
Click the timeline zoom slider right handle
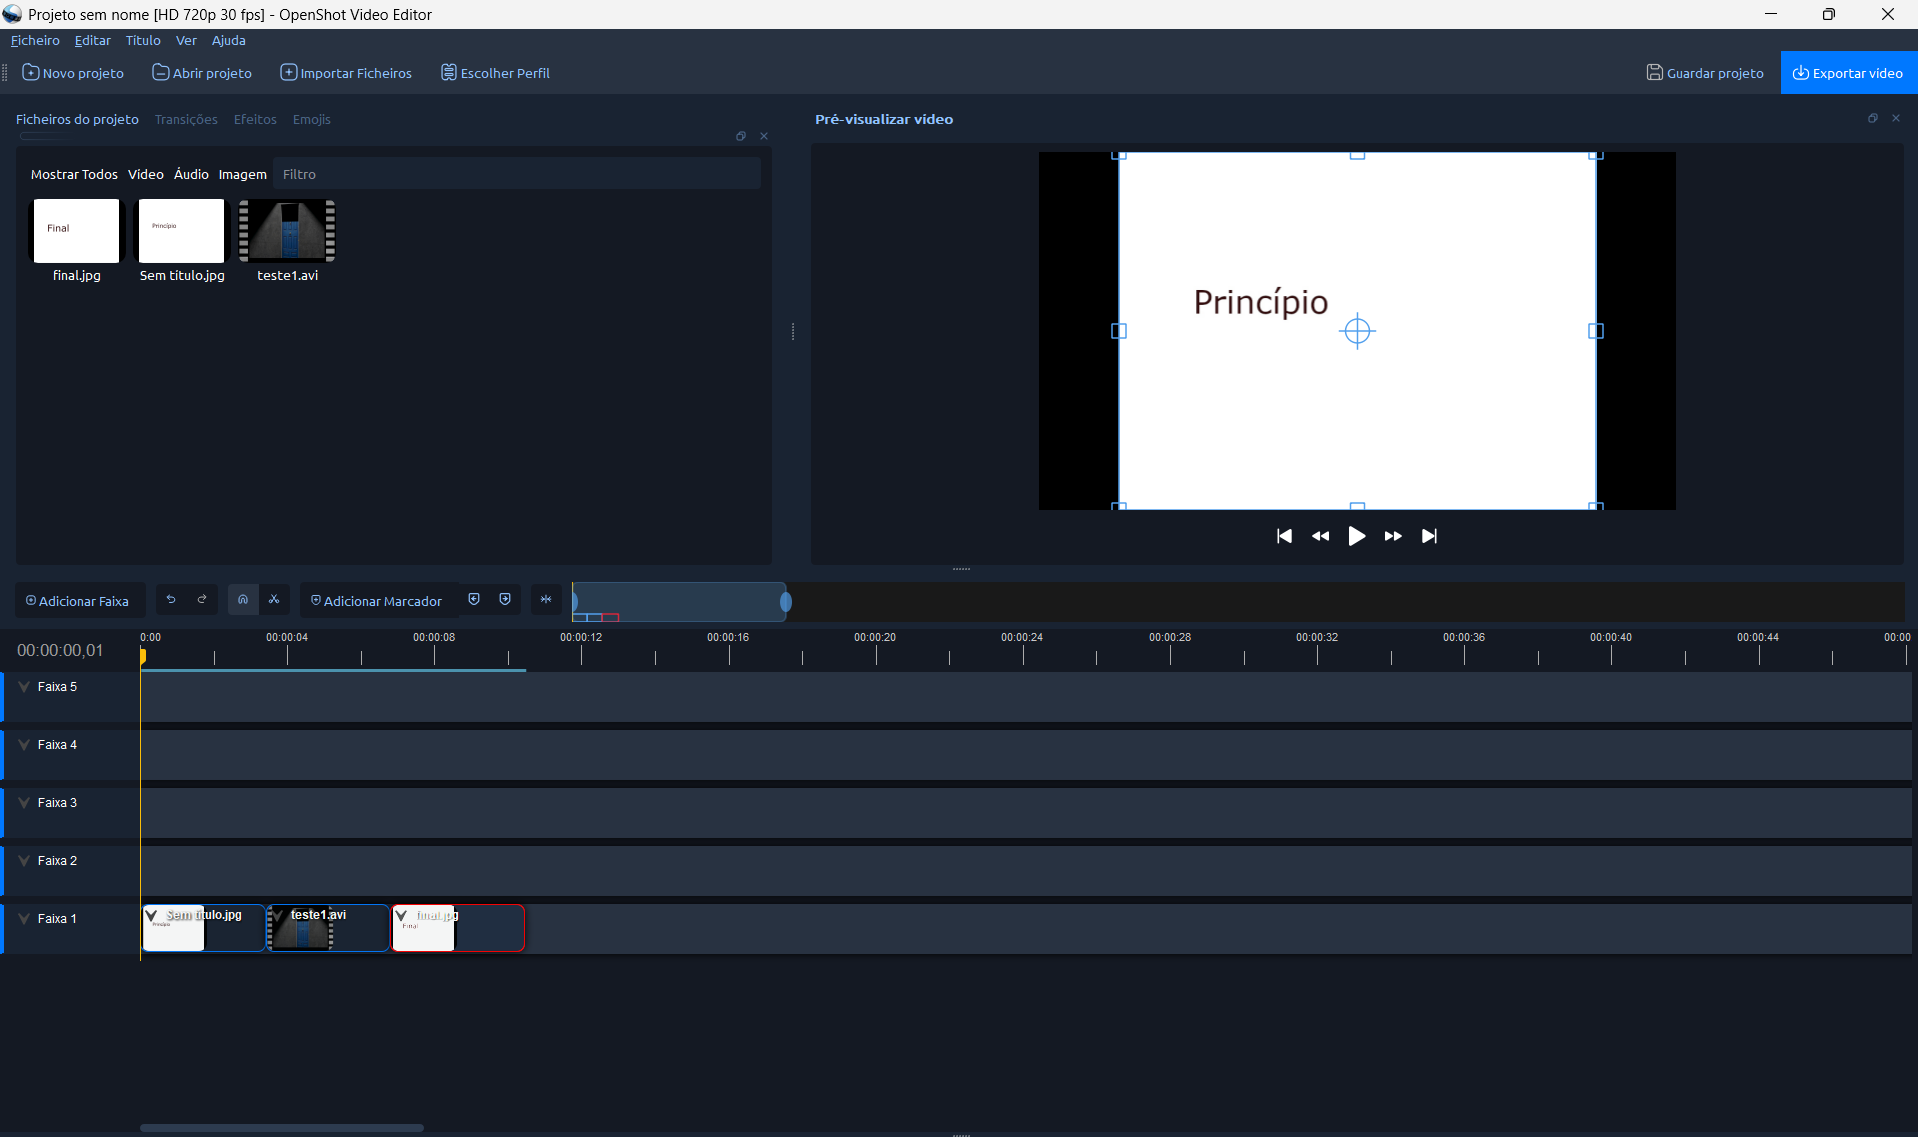[x=786, y=601]
